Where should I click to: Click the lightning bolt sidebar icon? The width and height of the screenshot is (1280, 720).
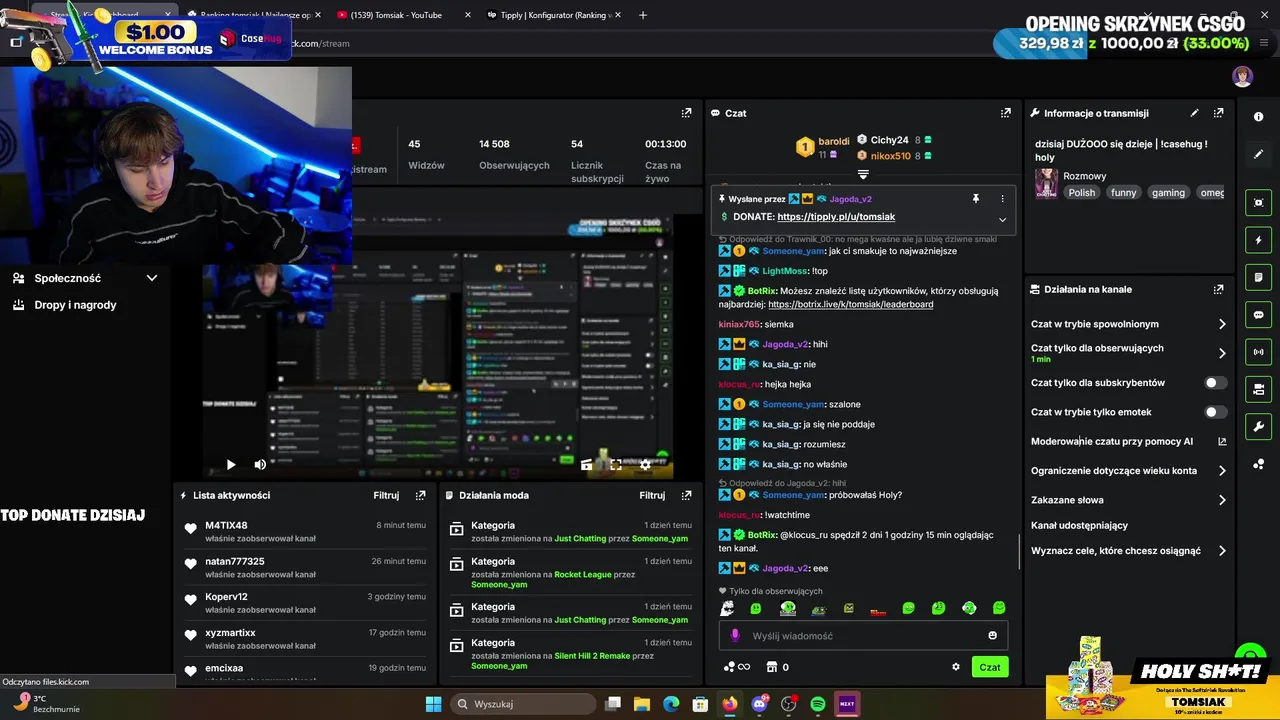coord(1258,240)
